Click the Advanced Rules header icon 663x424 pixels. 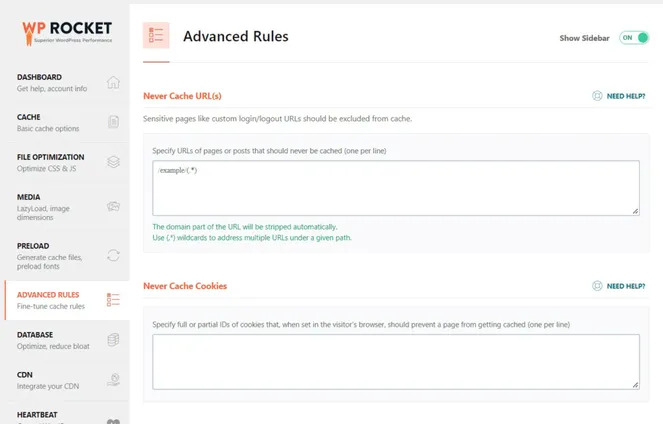click(156, 37)
